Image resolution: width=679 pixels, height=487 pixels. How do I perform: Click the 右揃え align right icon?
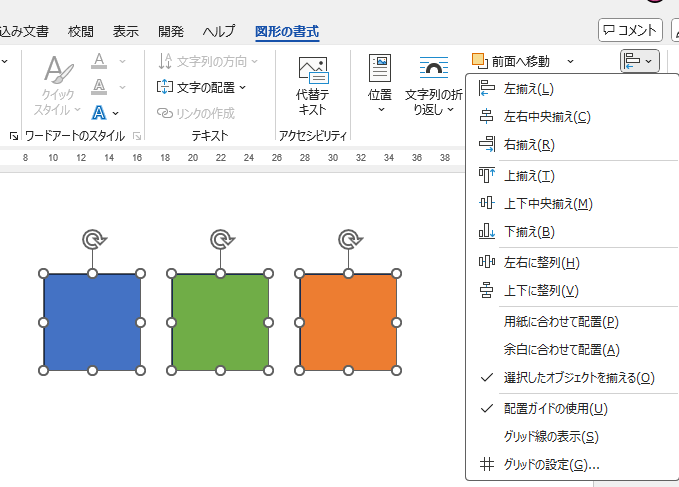pos(486,144)
